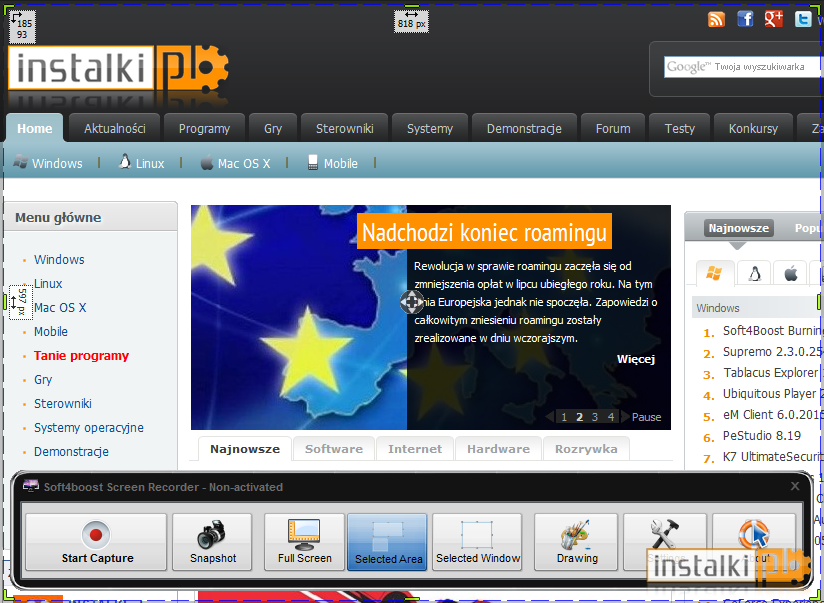Switch to the Internet news tab

click(x=415, y=449)
